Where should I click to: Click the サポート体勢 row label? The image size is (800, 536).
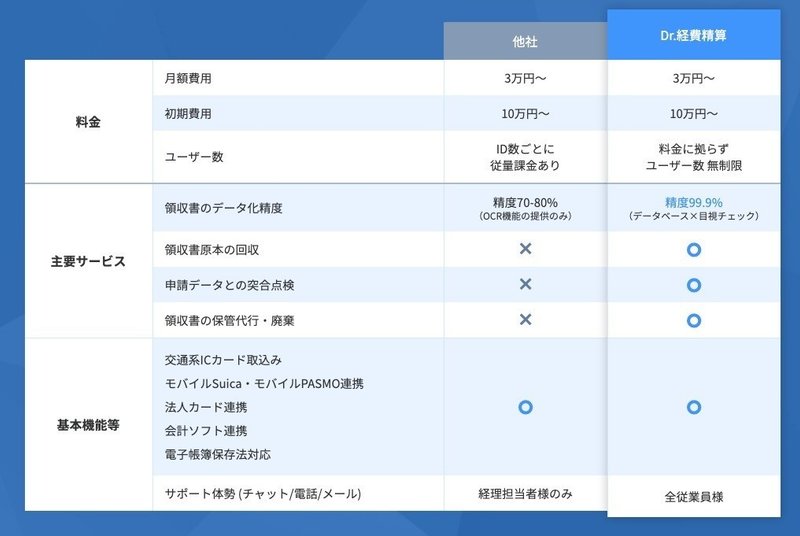(263, 494)
